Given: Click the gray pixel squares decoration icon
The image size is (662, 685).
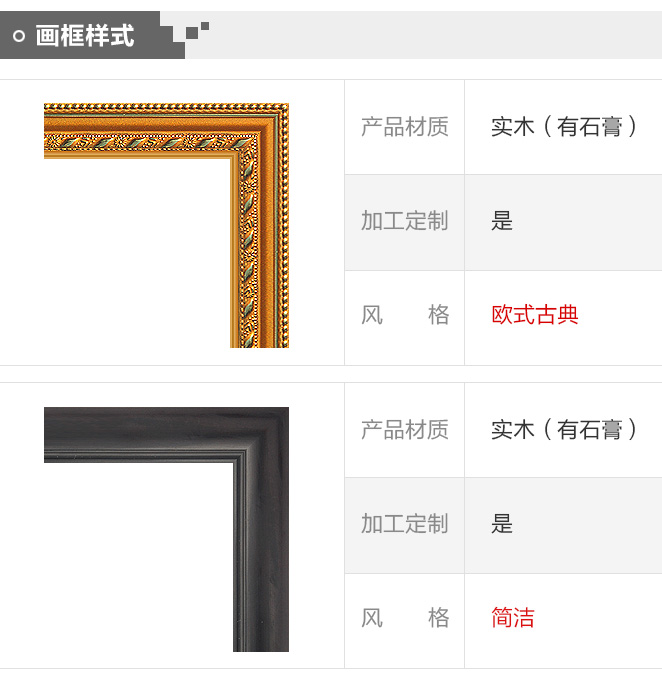Looking at the screenshot, I should (198, 31).
